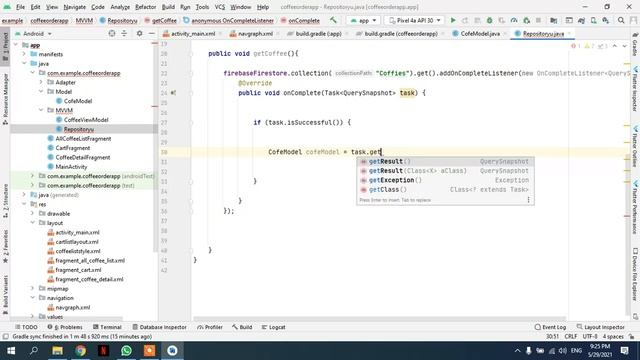Switch to build.gradle (app) tab
This screenshot has width=640, height=360.
(x=318, y=33)
